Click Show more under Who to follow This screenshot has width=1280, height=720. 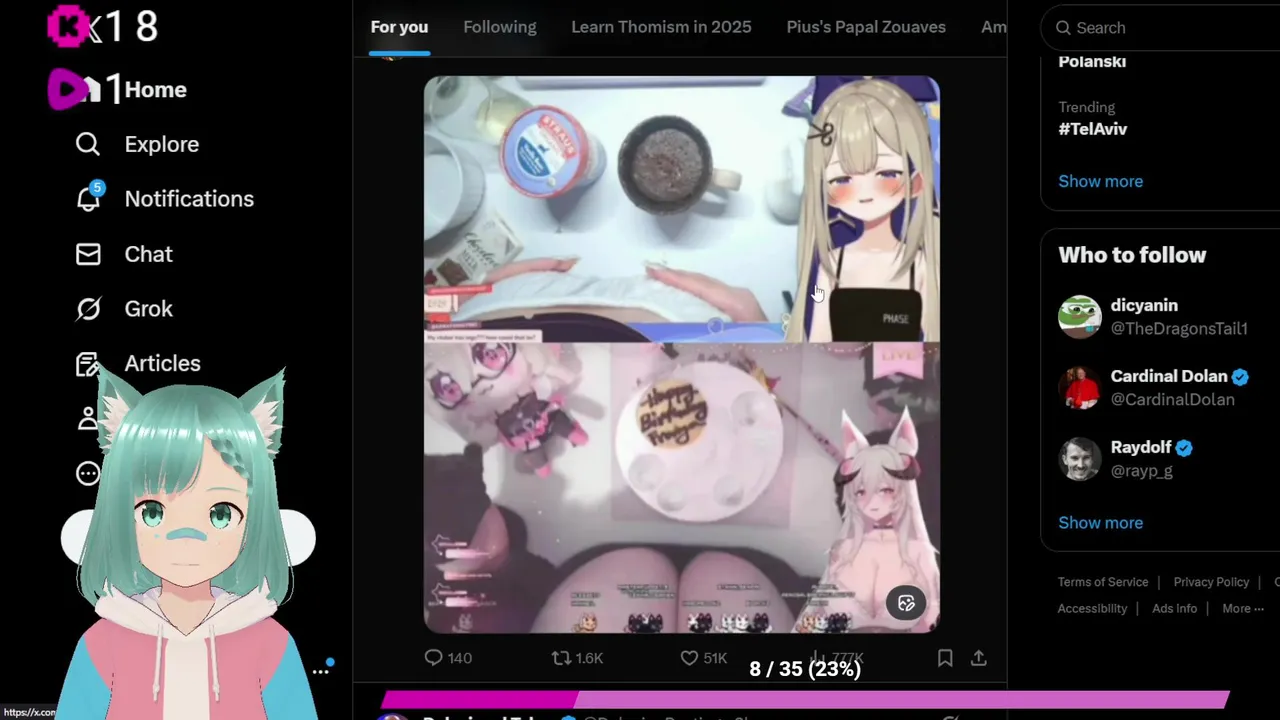(x=1100, y=523)
